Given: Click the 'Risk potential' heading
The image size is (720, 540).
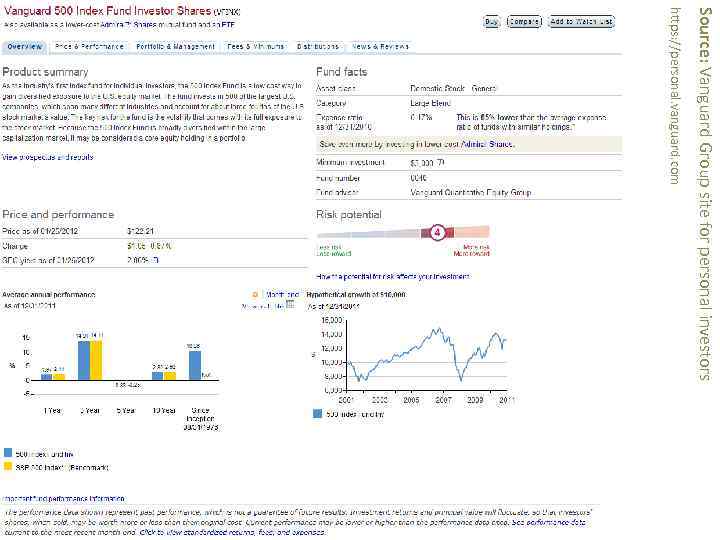Looking at the screenshot, I should point(349,214).
